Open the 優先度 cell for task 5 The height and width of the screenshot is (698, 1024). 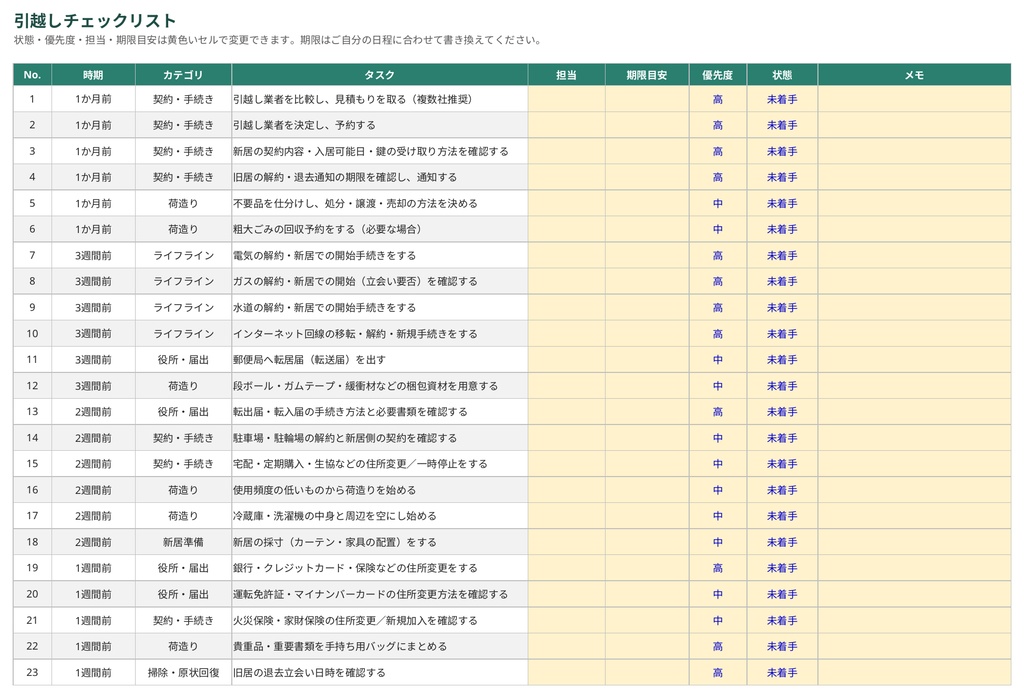[718, 203]
